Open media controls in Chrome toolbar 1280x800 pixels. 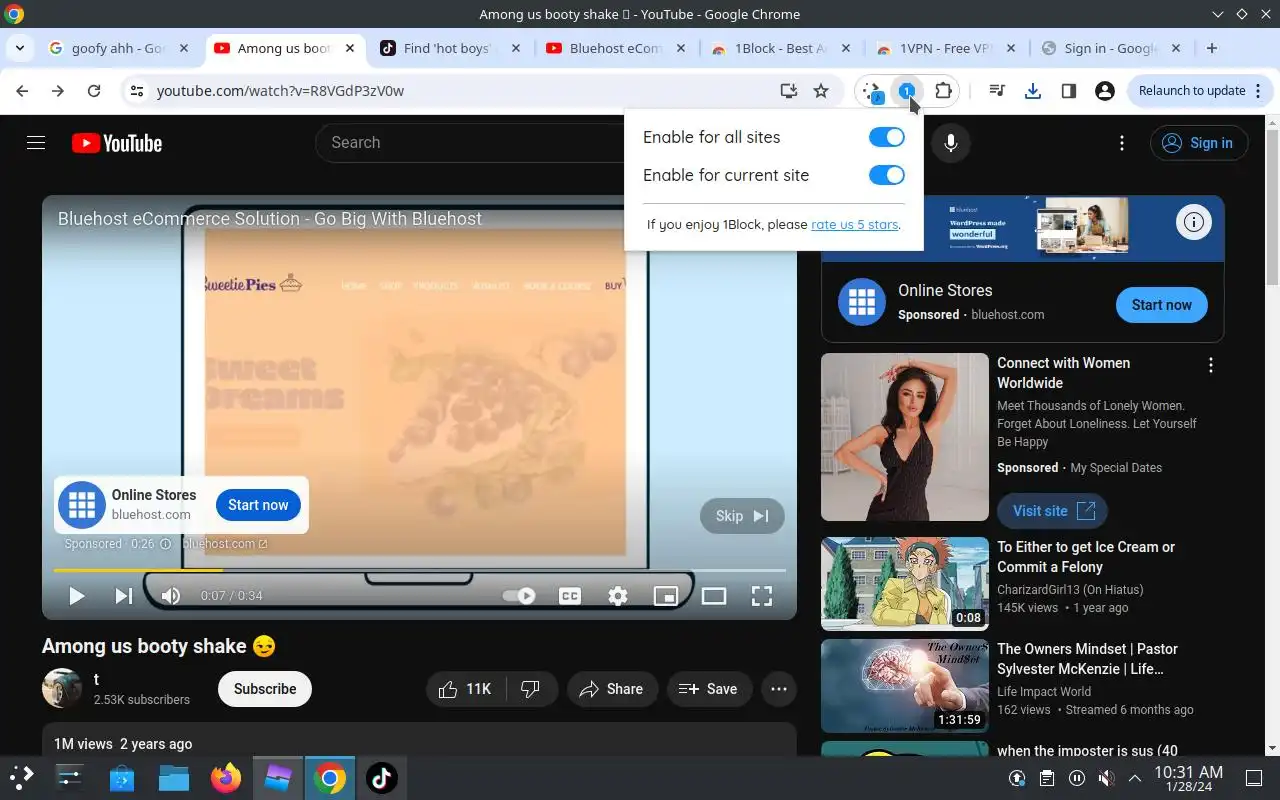point(997,91)
